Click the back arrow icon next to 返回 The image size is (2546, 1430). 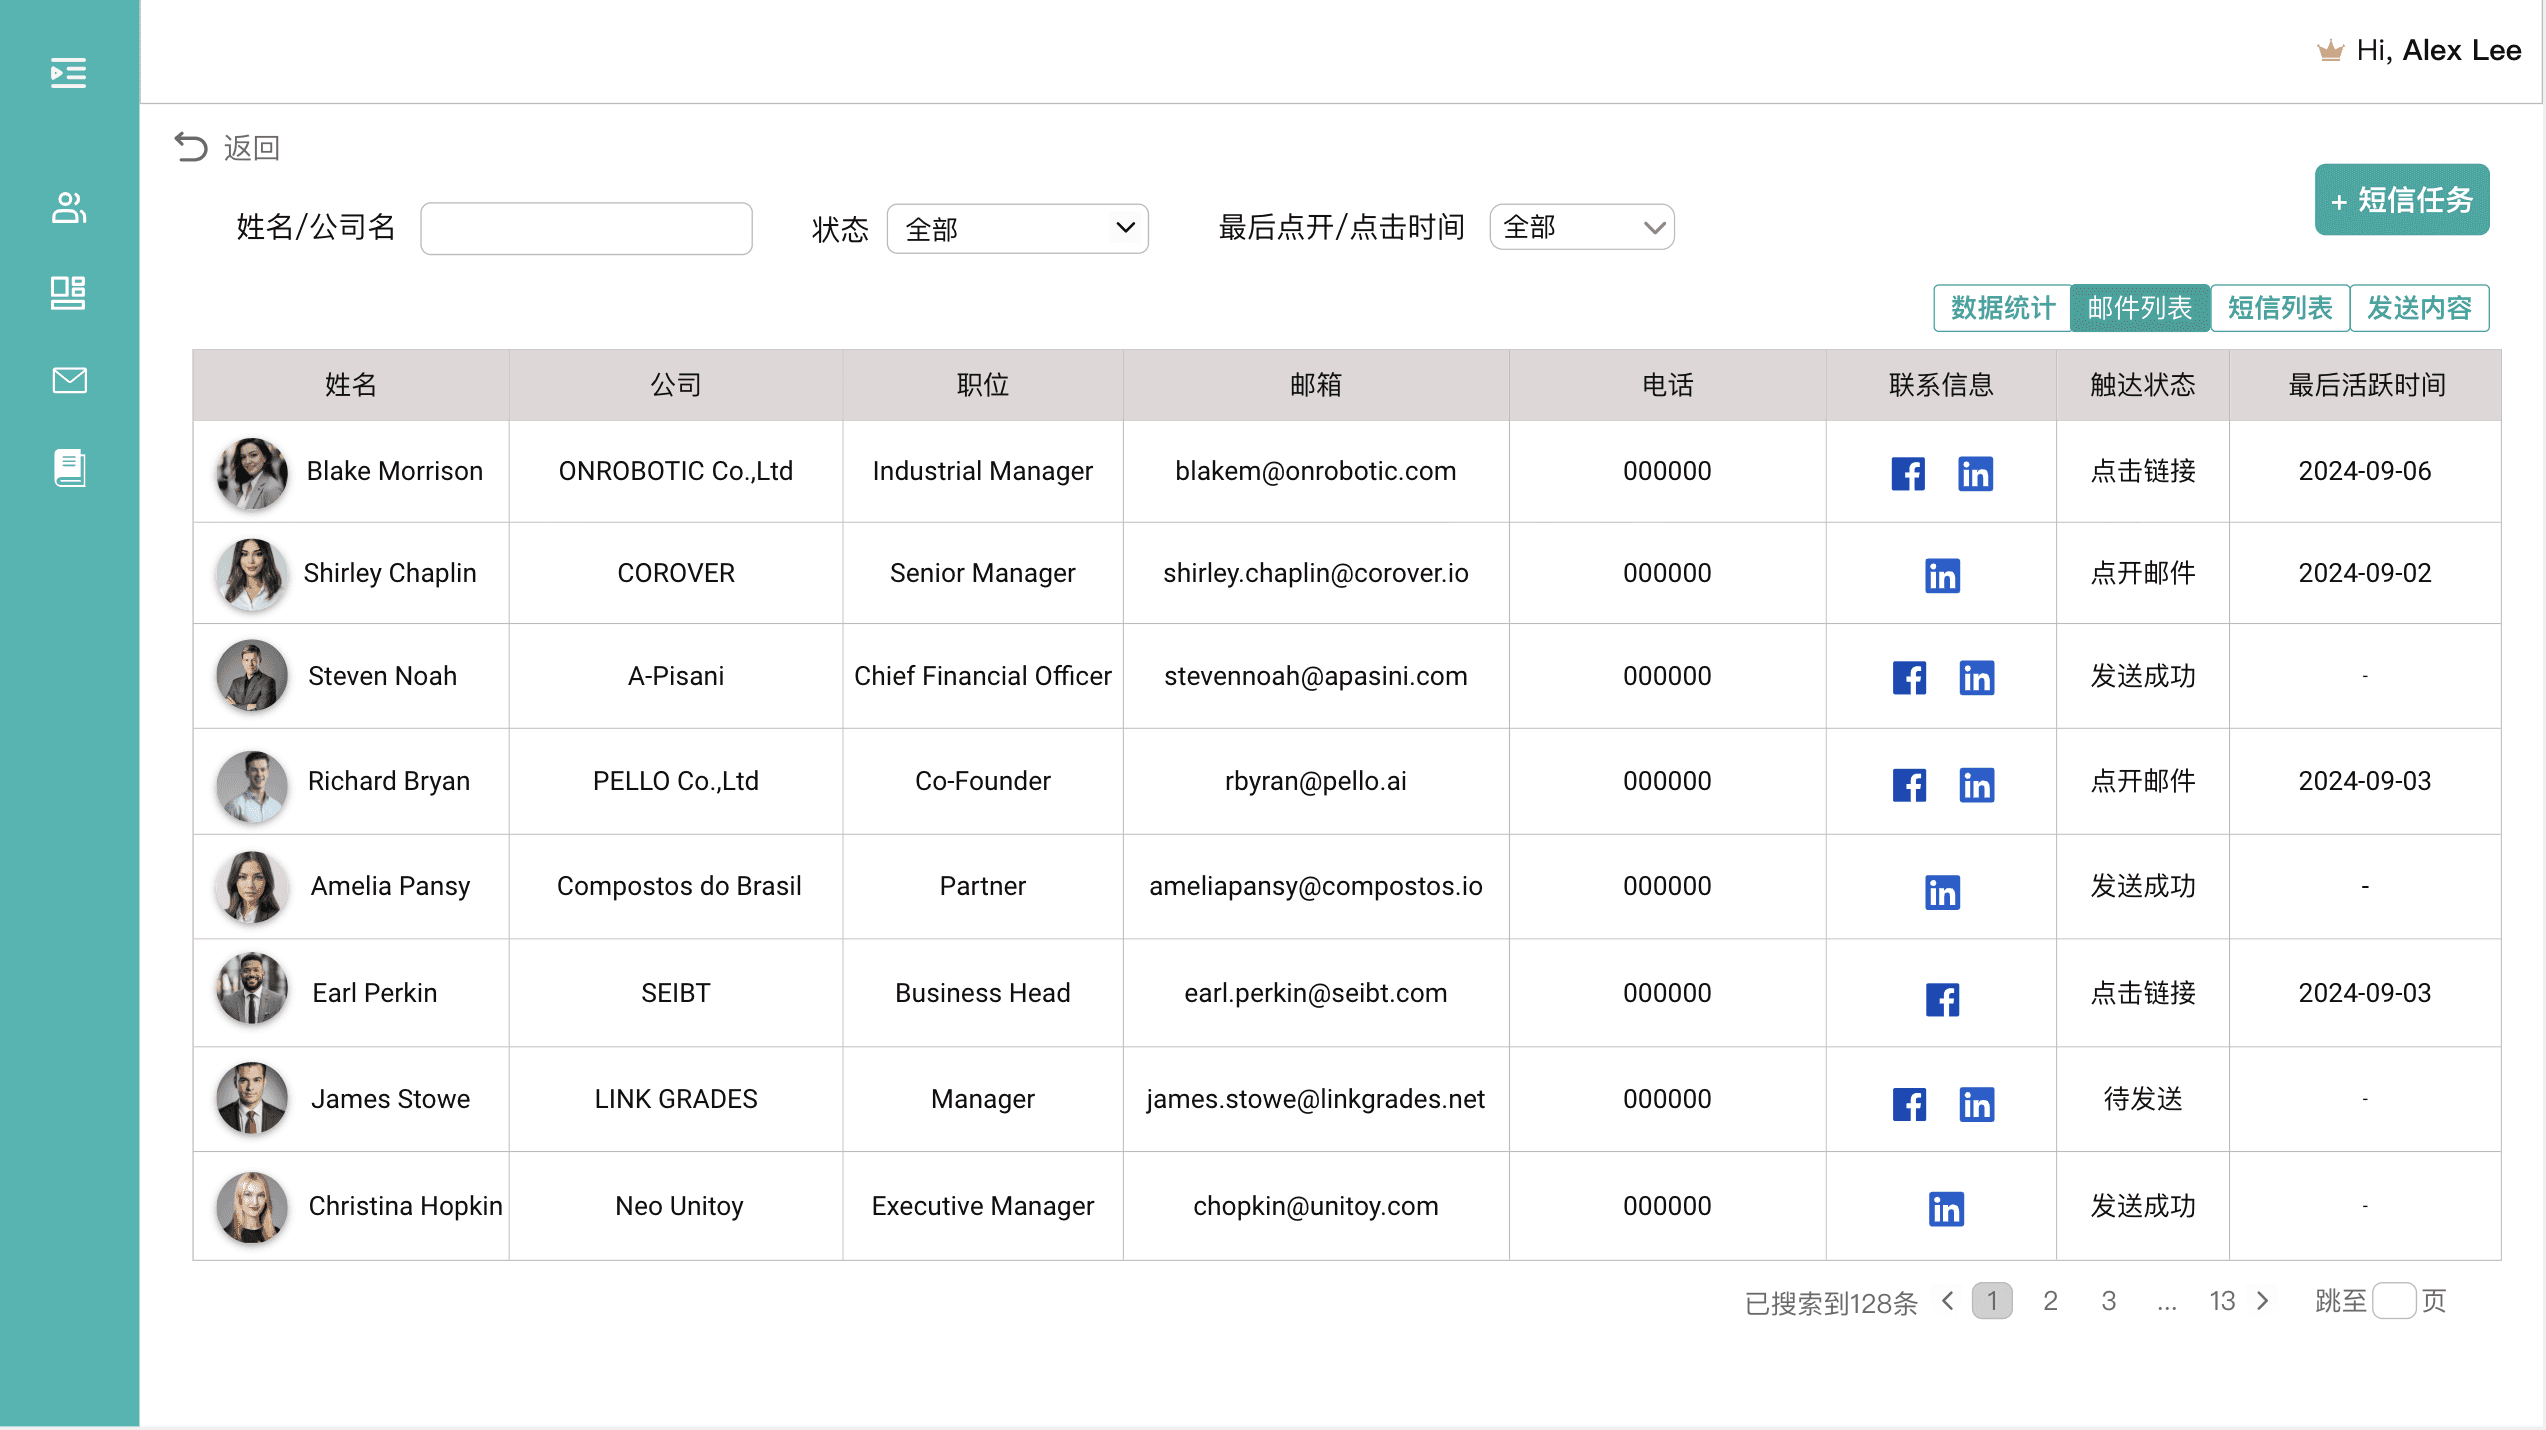pyautogui.click(x=190, y=147)
